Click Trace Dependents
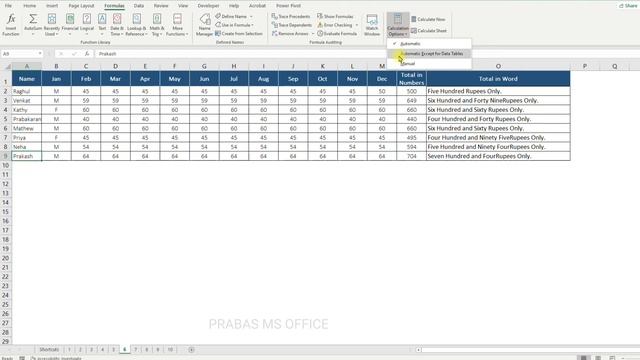 [x=291, y=25]
